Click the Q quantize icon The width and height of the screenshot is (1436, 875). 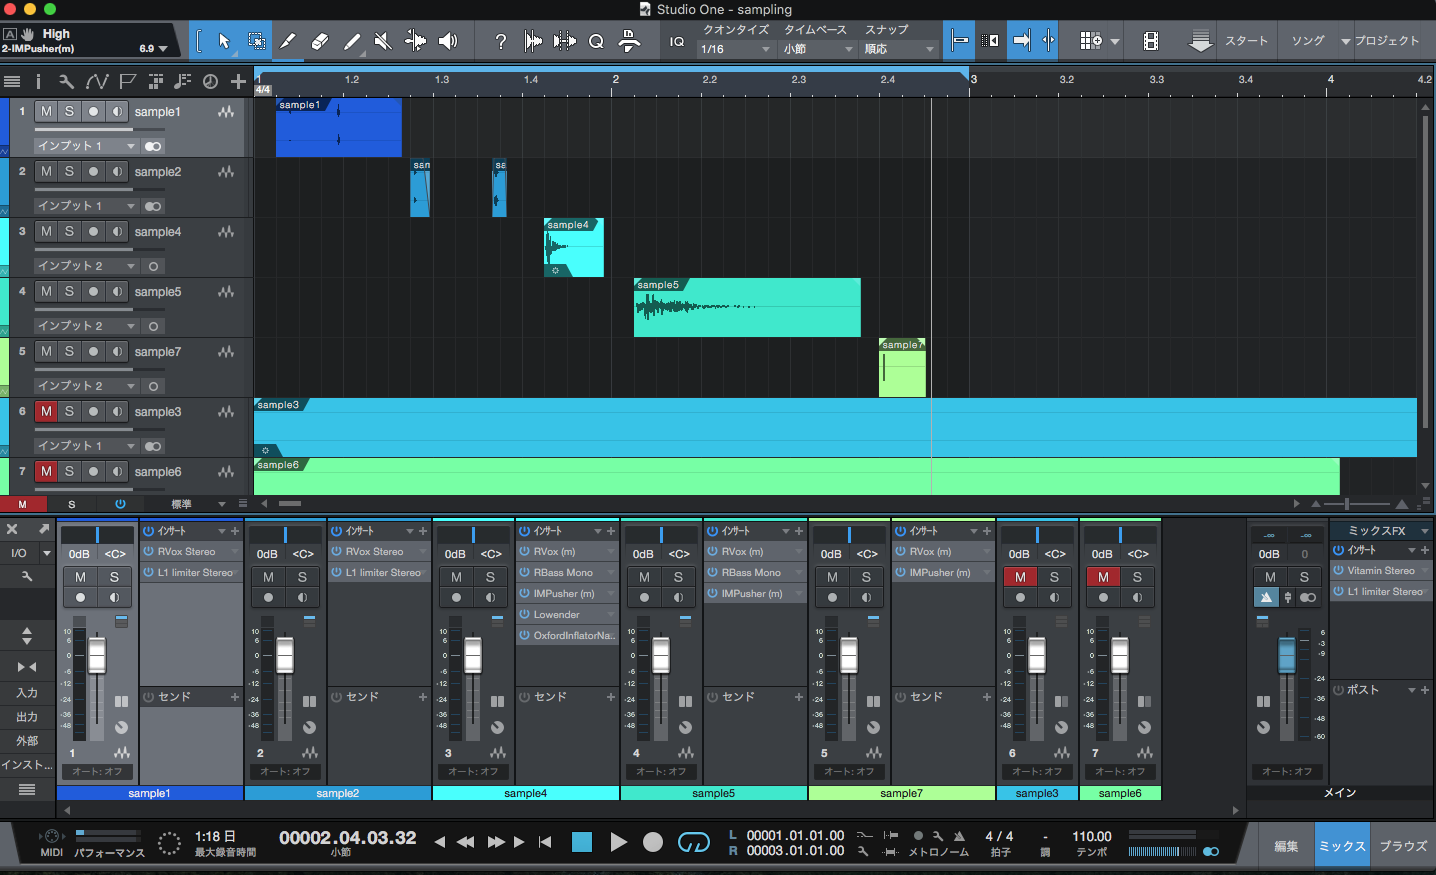coord(596,41)
